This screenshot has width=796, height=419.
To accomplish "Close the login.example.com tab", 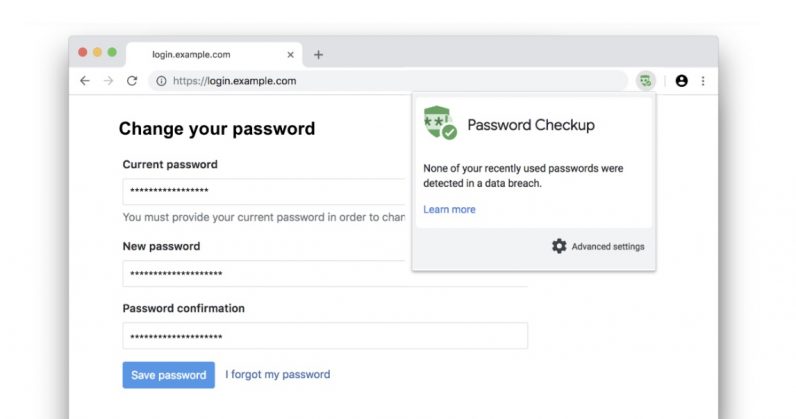I will pos(291,54).
